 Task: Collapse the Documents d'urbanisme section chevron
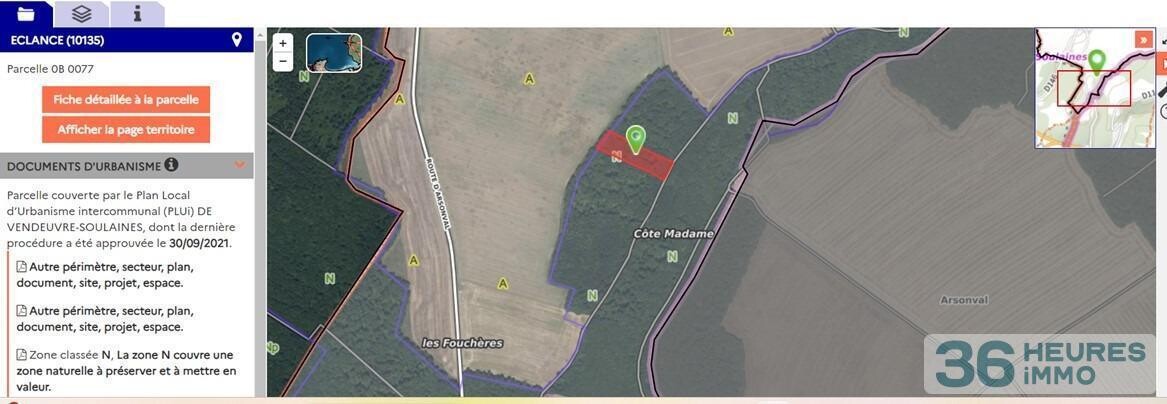[240, 164]
